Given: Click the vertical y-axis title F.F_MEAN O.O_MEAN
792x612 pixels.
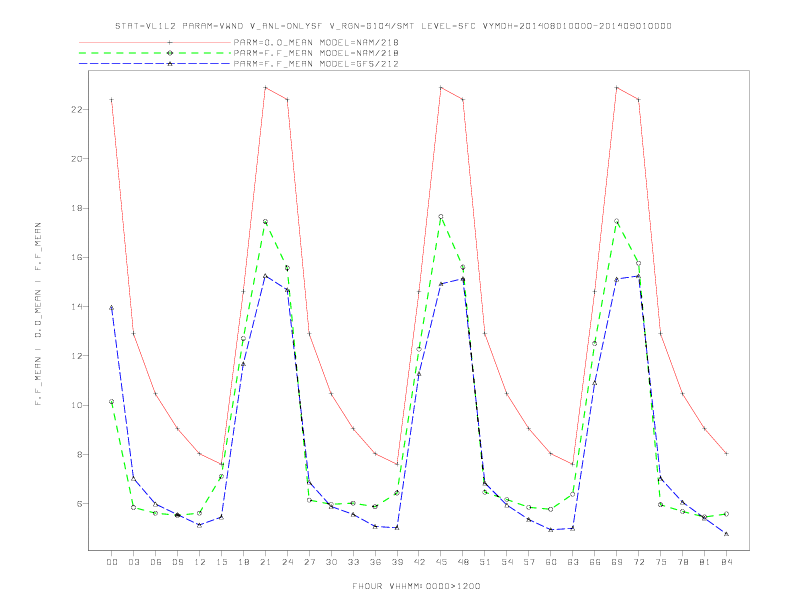Looking at the screenshot, I should 38,314.
